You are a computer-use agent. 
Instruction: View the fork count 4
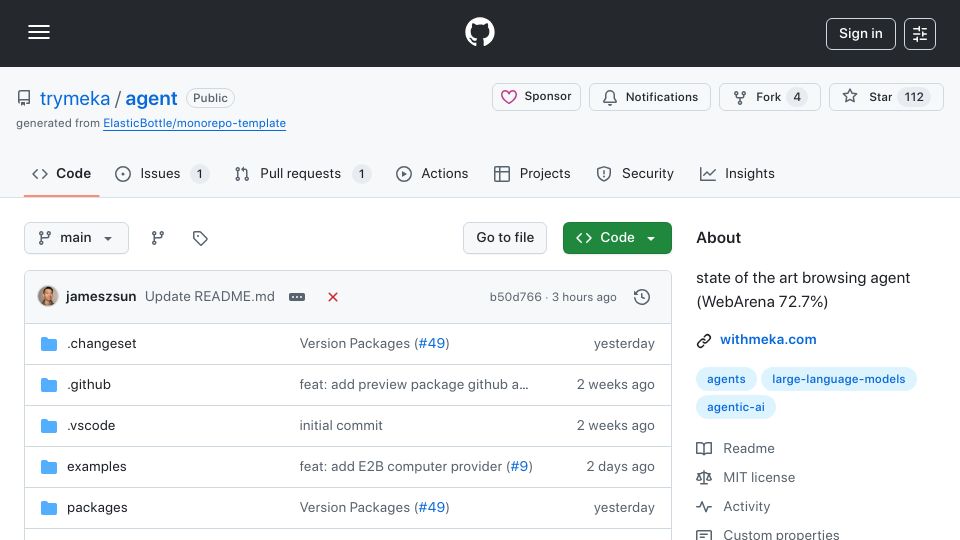[x=797, y=97]
